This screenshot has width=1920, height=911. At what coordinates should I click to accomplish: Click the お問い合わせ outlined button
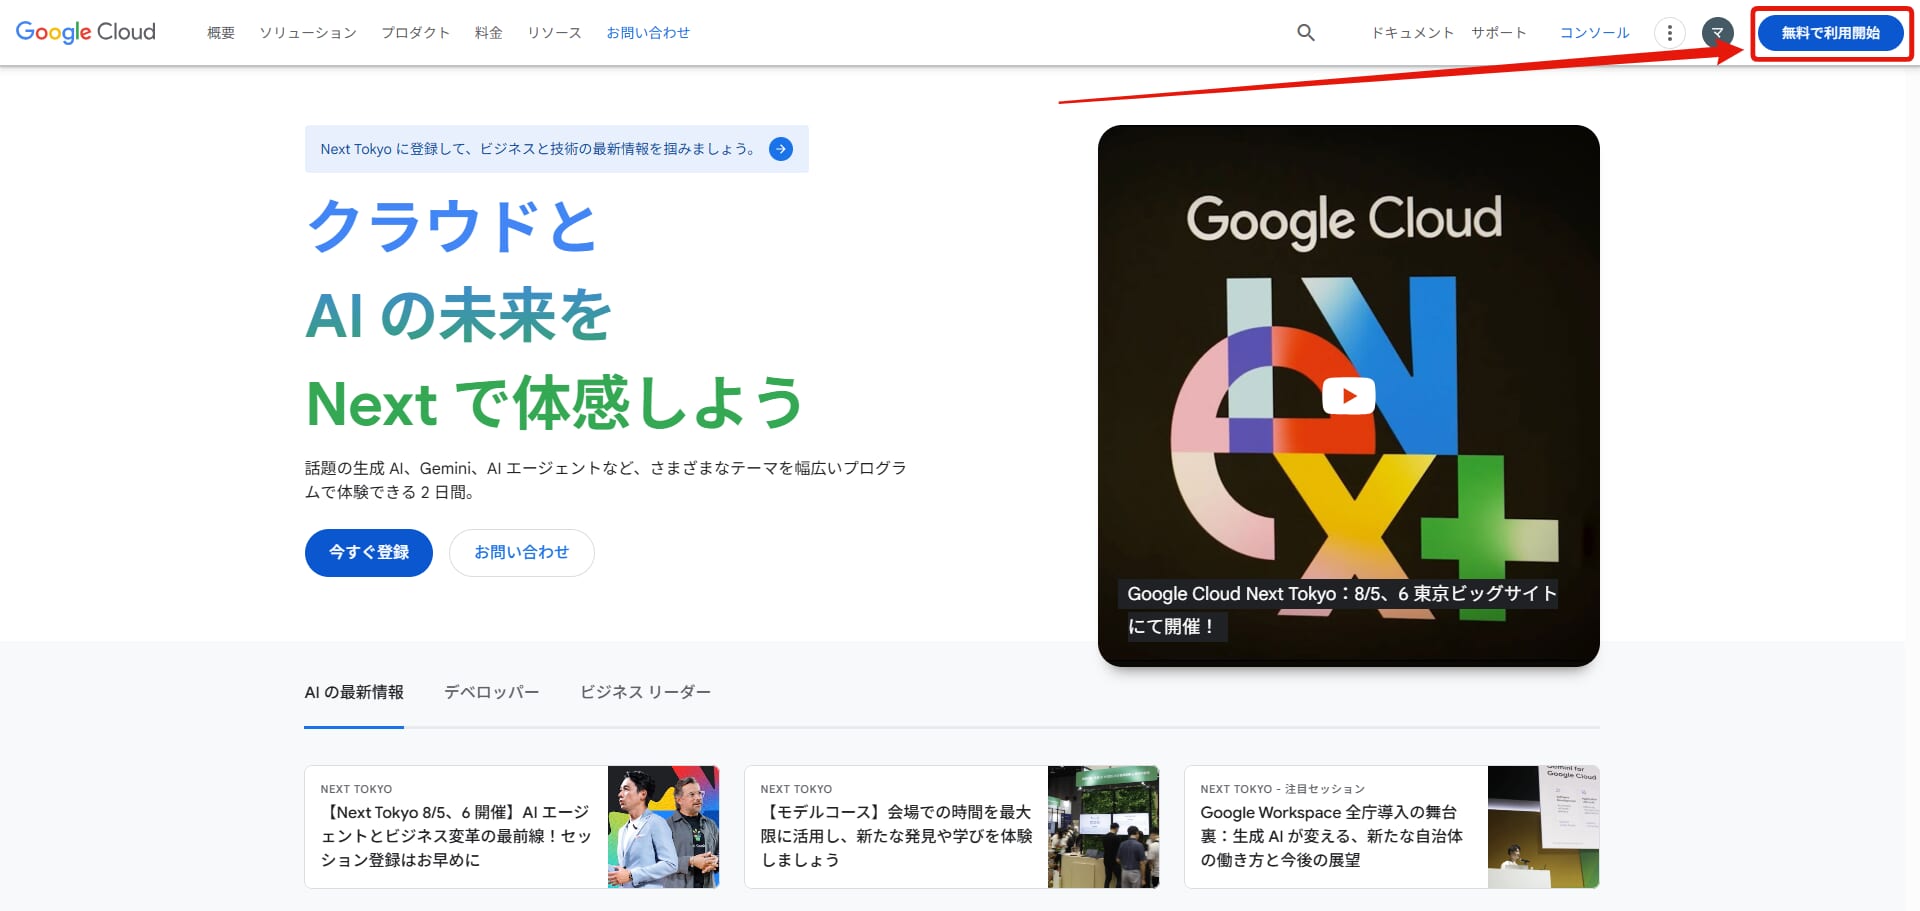pyautogui.click(x=522, y=553)
